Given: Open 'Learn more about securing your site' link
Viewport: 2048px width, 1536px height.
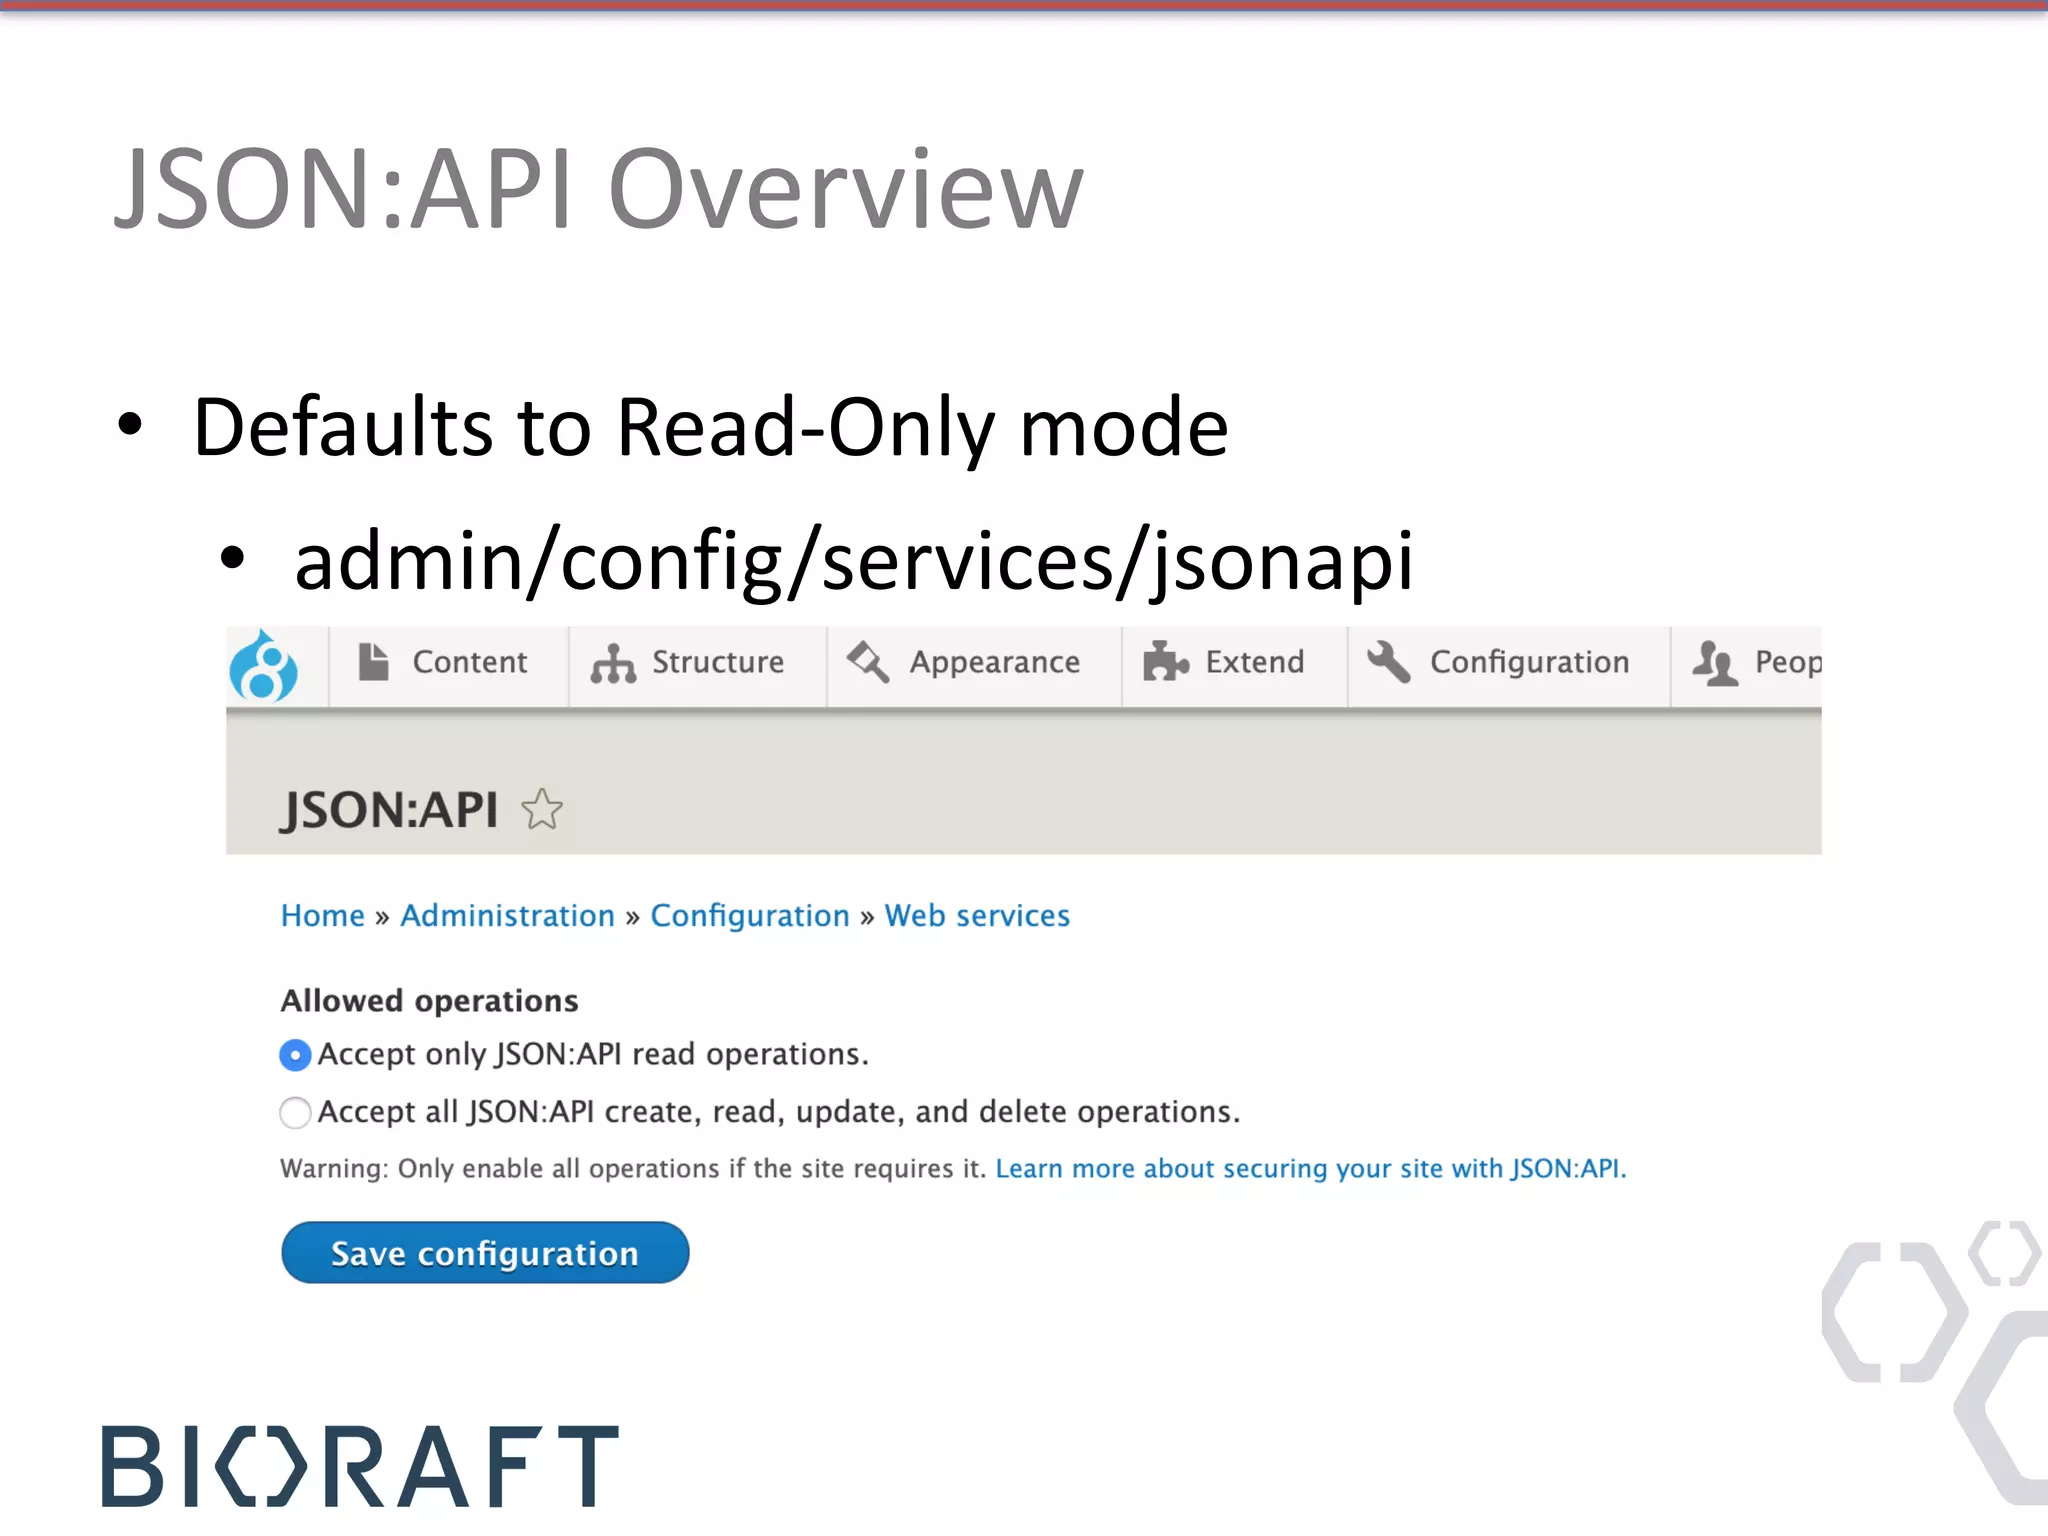Looking at the screenshot, I should click(1311, 1168).
